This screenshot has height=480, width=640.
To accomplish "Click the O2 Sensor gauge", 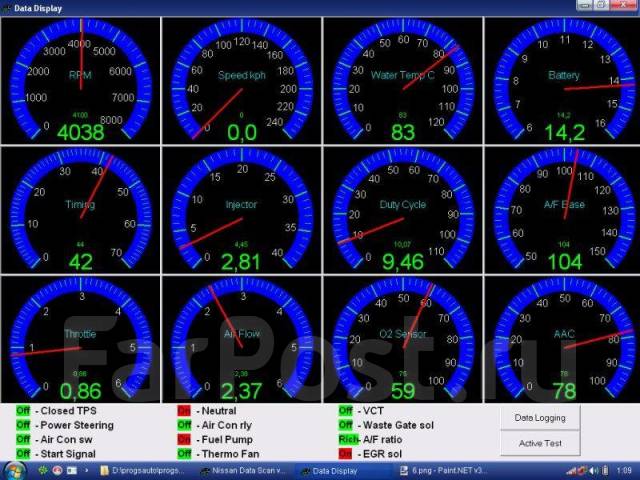I will tap(402, 340).
